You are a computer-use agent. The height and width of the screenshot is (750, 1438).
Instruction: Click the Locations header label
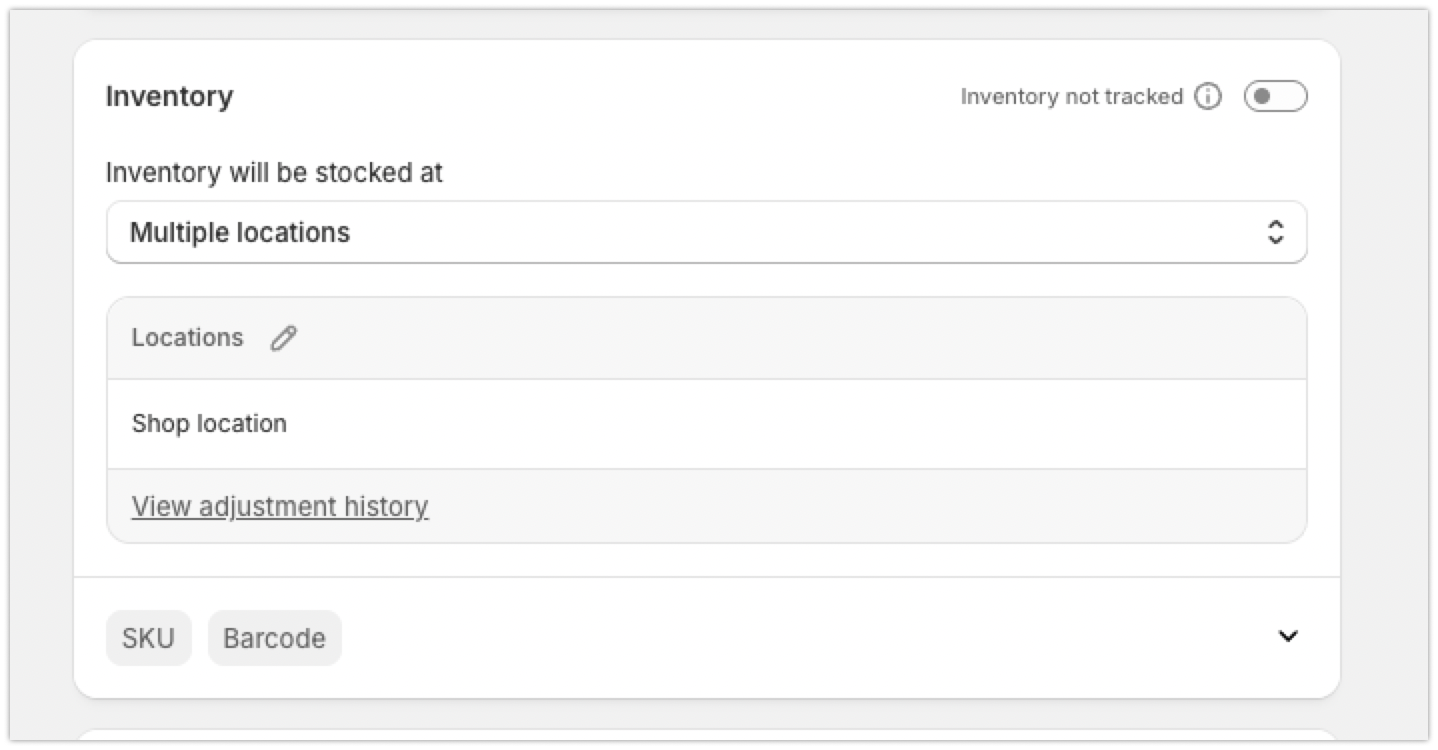(187, 338)
